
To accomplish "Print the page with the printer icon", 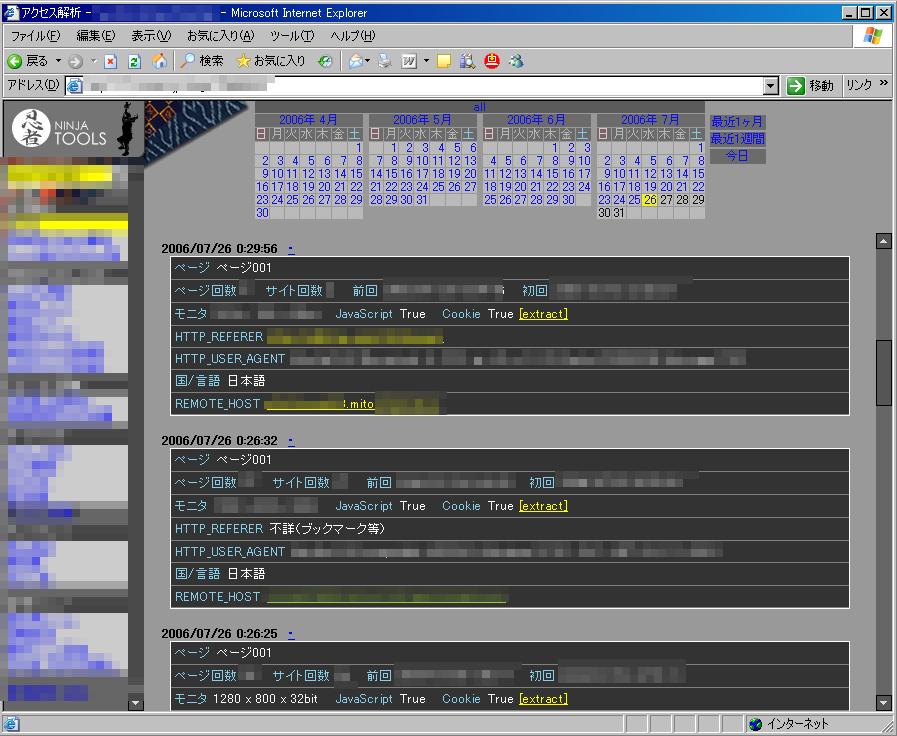I will tap(385, 61).
